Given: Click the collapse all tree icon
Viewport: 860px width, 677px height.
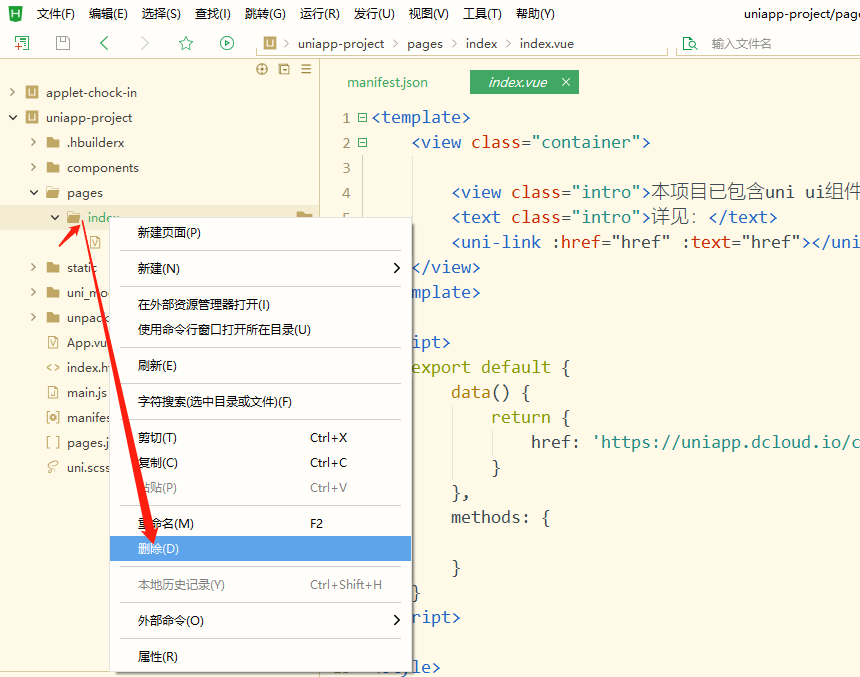Looking at the screenshot, I should [284, 69].
